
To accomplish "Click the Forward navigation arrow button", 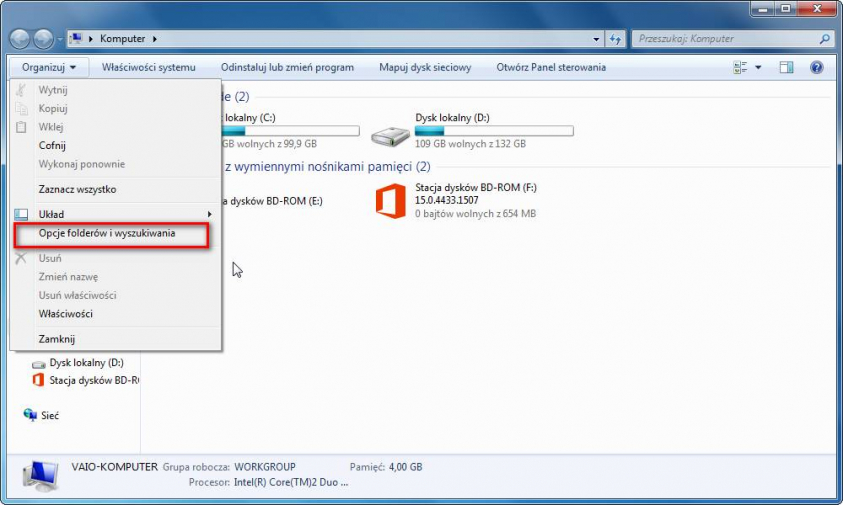I will [44, 39].
